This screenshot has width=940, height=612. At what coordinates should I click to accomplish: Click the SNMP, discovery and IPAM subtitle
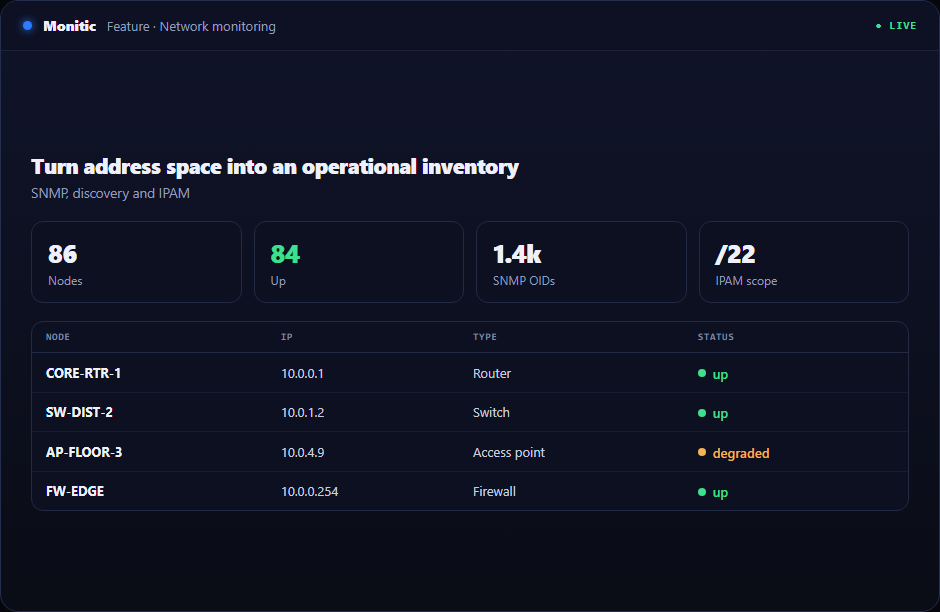click(x=110, y=194)
